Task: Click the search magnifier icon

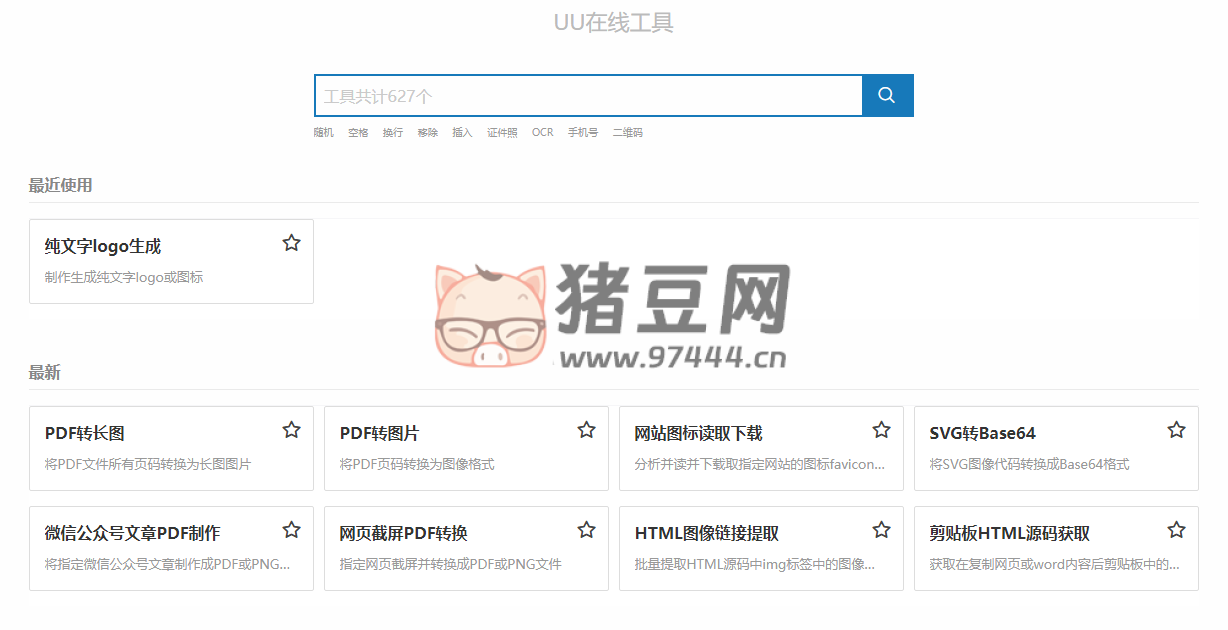Action: tap(886, 95)
